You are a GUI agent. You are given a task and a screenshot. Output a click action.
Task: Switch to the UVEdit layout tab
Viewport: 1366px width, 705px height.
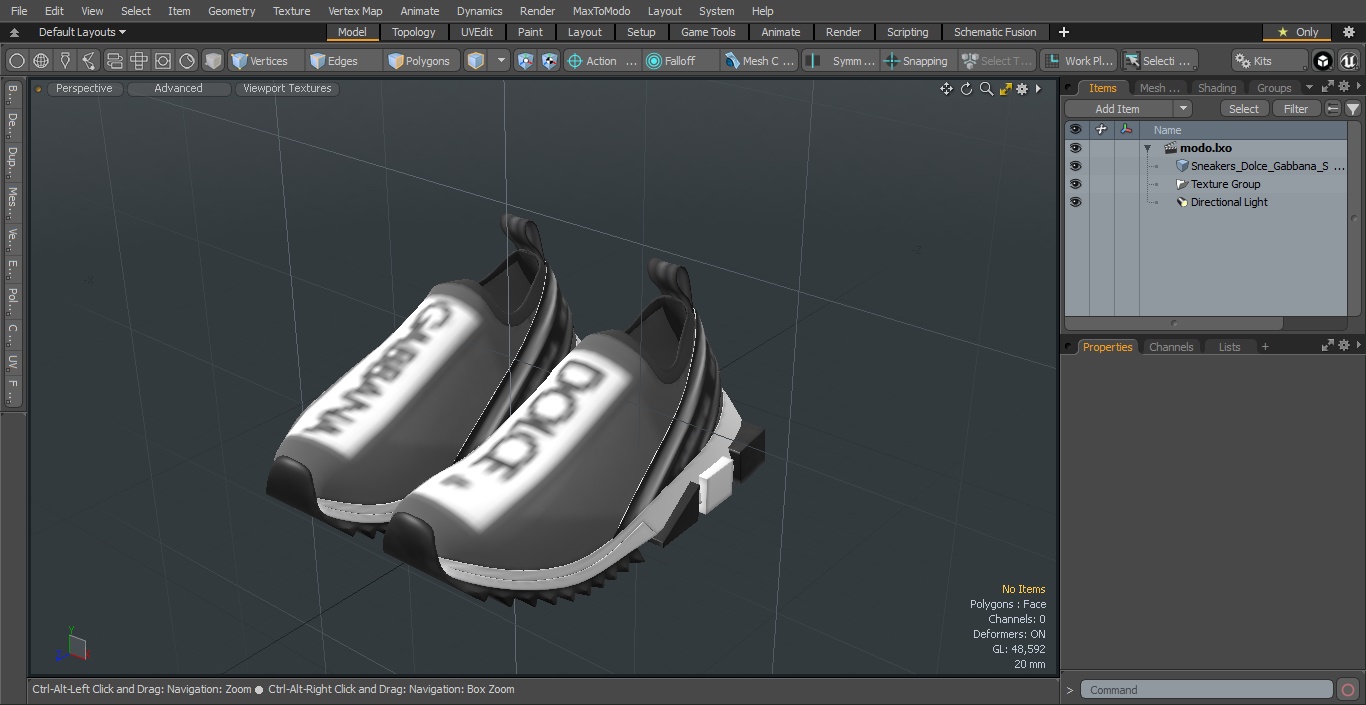click(x=477, y=32)
